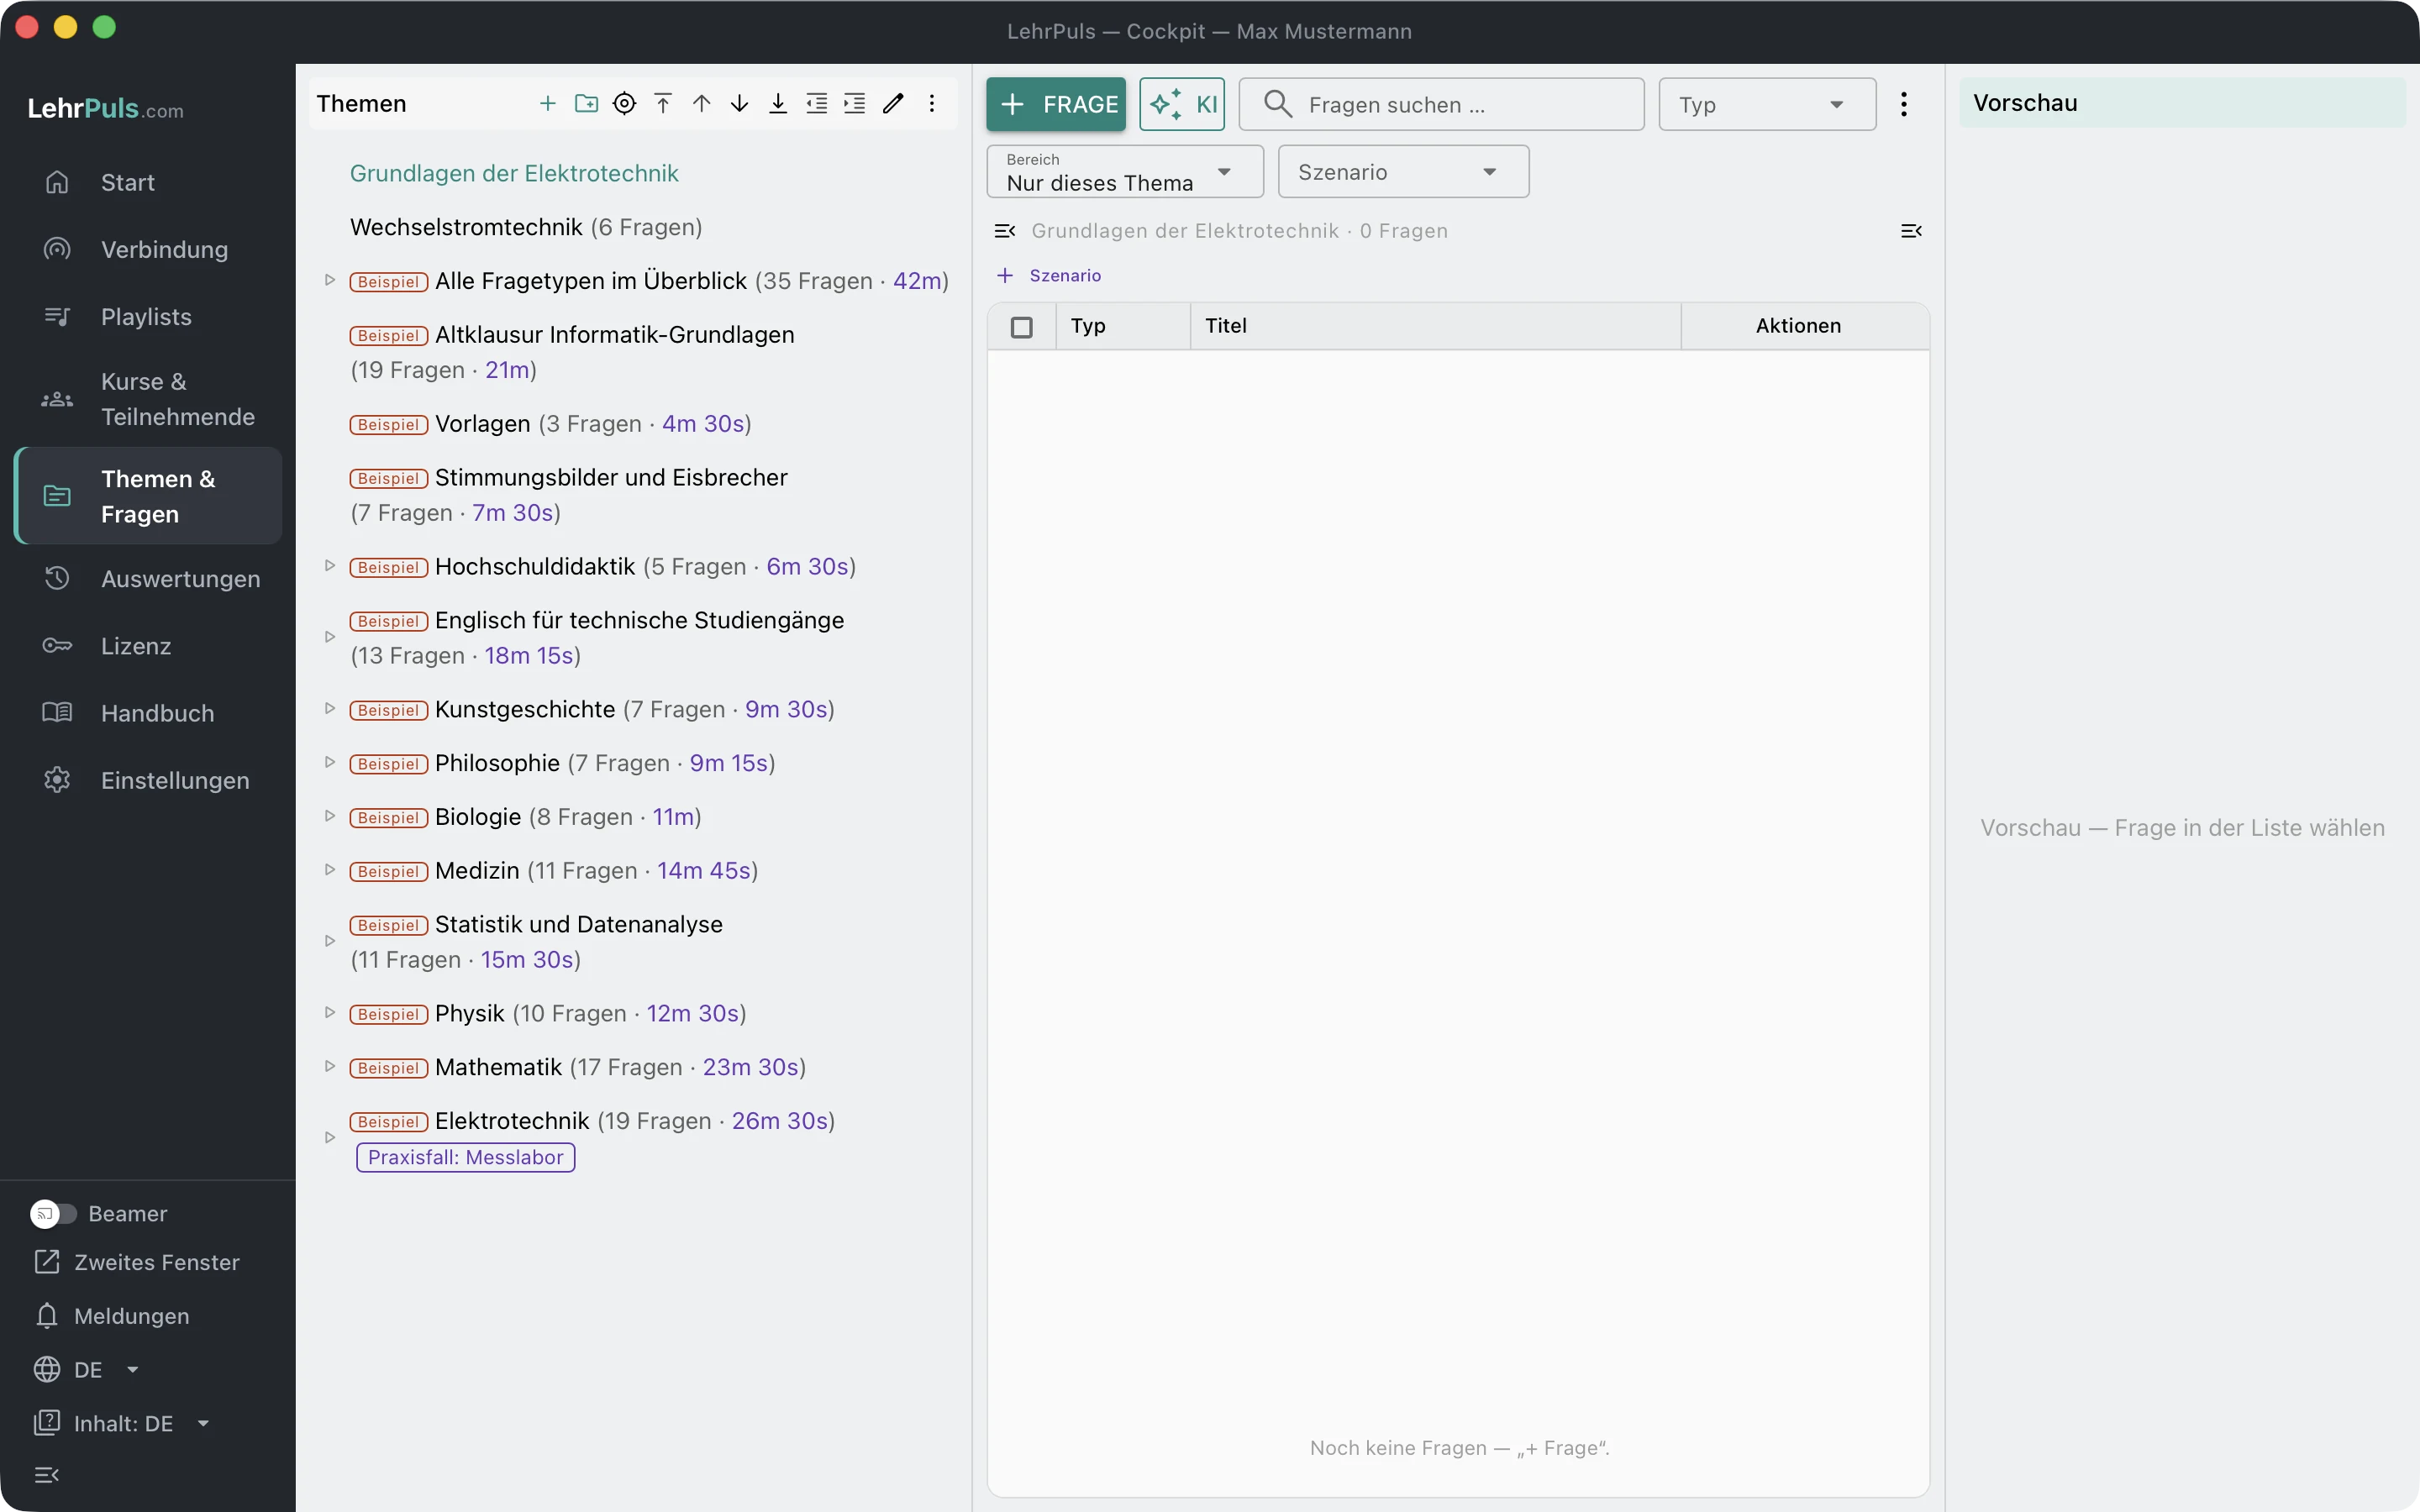The image size is (2420, 1512).
Task: Move theme to bottom arrow icon
Action: (778, 103)
